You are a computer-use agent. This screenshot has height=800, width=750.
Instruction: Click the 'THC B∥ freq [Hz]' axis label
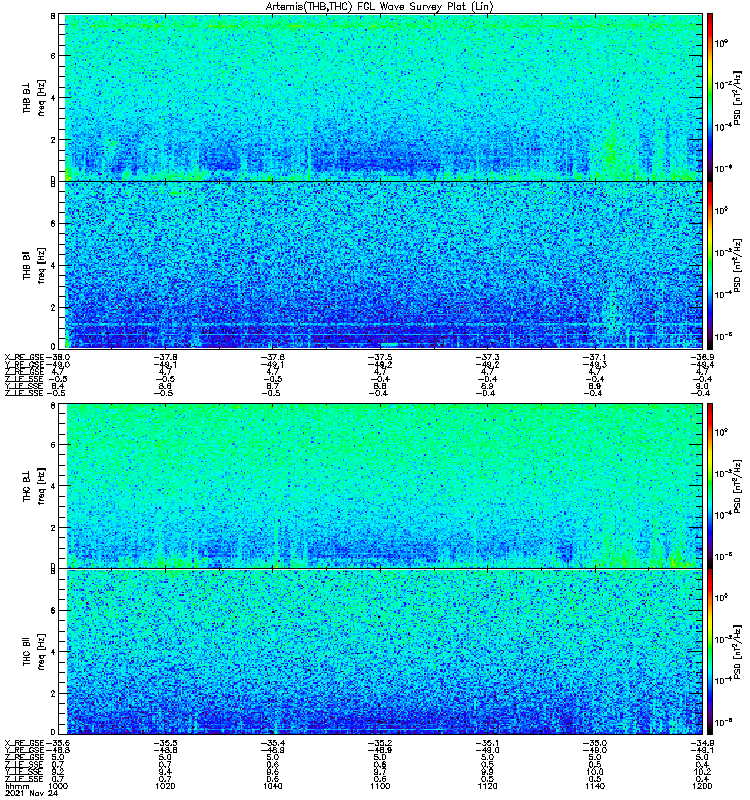coord(34,652)
